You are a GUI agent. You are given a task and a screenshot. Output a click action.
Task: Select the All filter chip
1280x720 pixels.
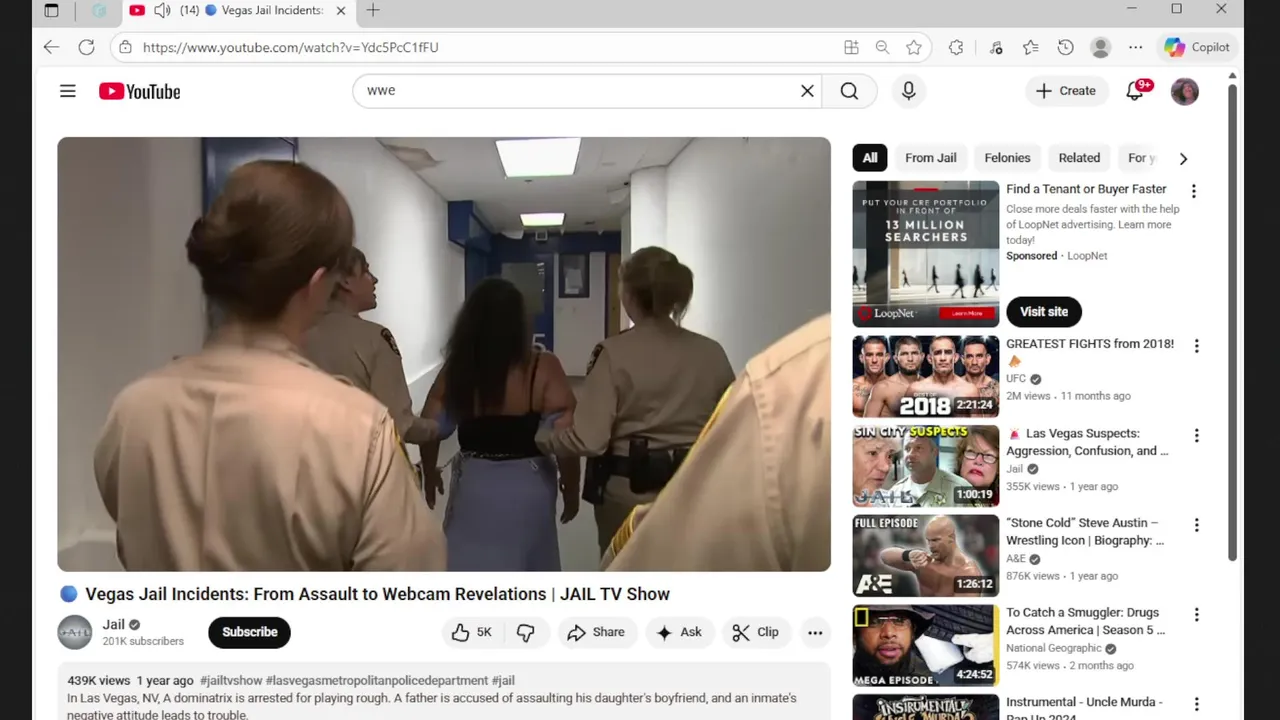coord(870,158)
